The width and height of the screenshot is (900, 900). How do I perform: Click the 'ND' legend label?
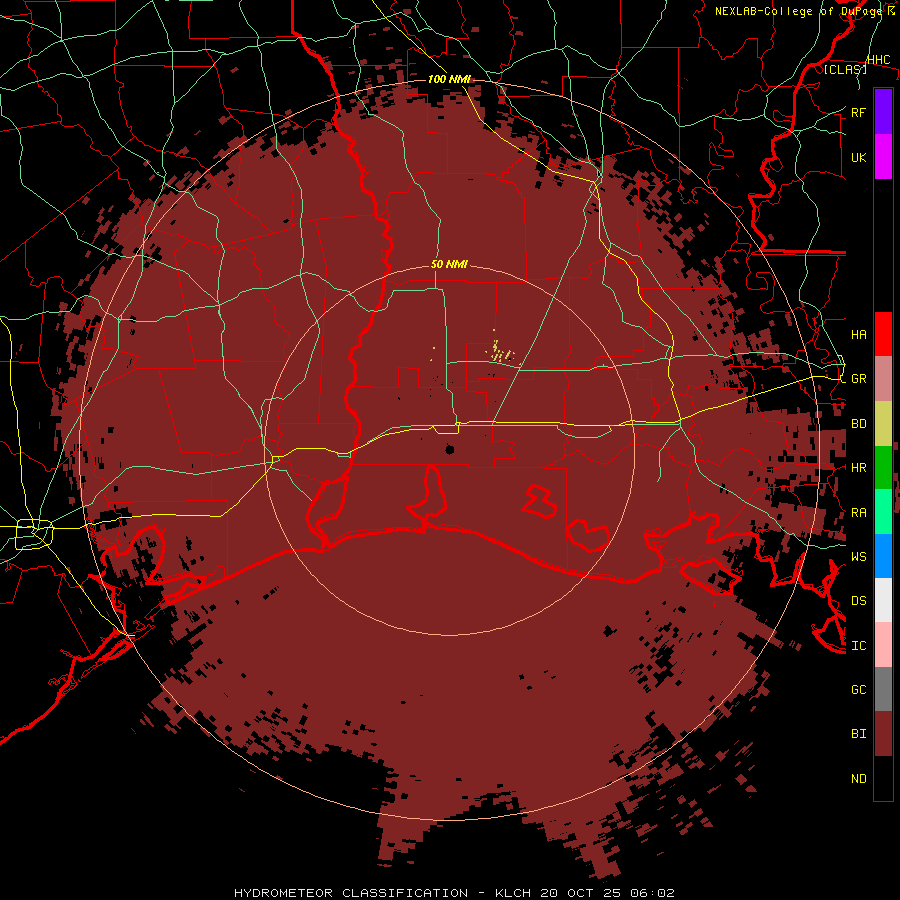(x=859, y=778)
